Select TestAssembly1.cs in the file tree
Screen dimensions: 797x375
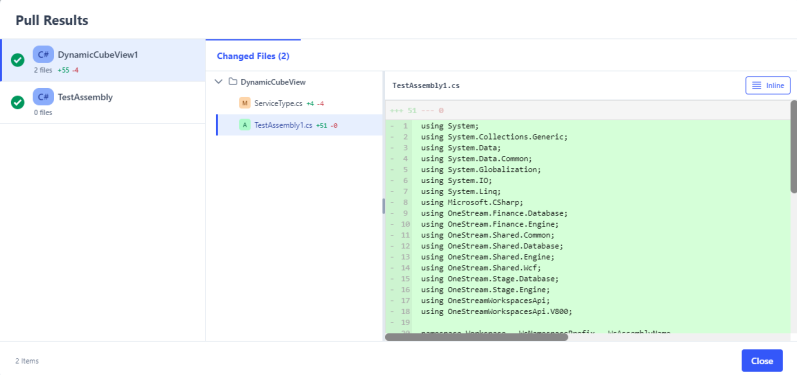[299, 125]
